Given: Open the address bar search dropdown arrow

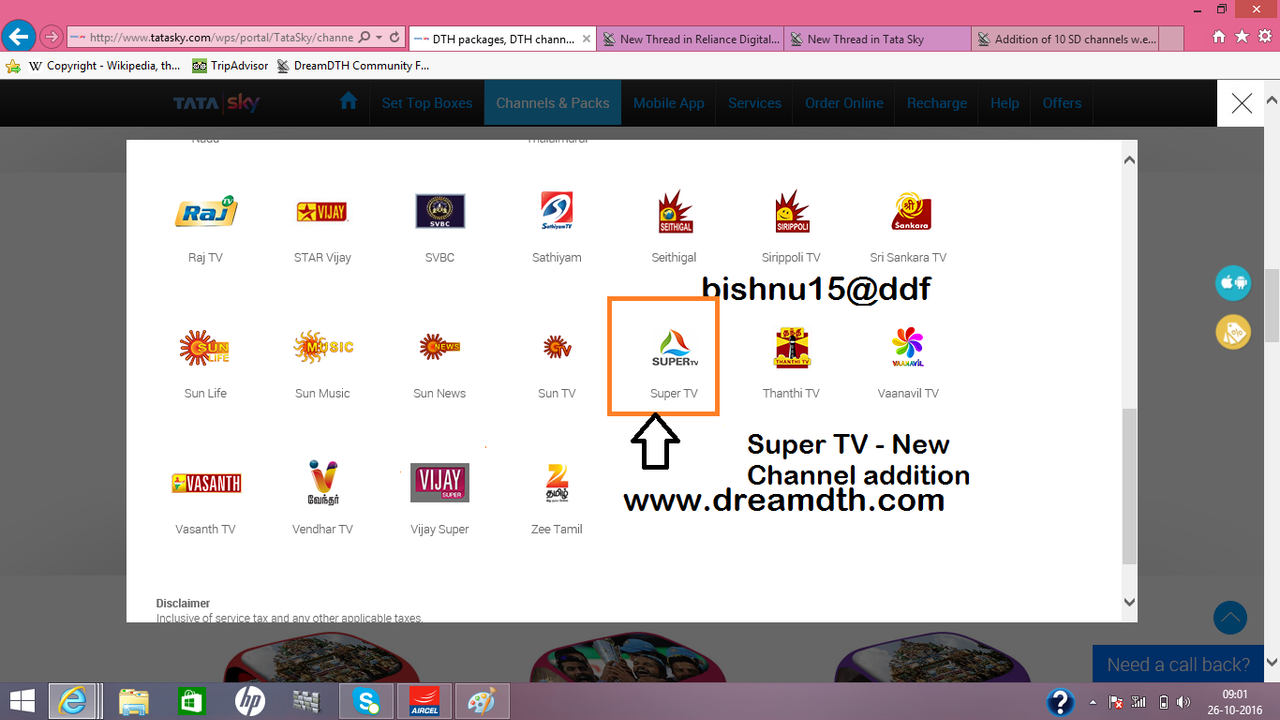Looking at the screenshot, I should pyautogui.click(x=379, y=38).
